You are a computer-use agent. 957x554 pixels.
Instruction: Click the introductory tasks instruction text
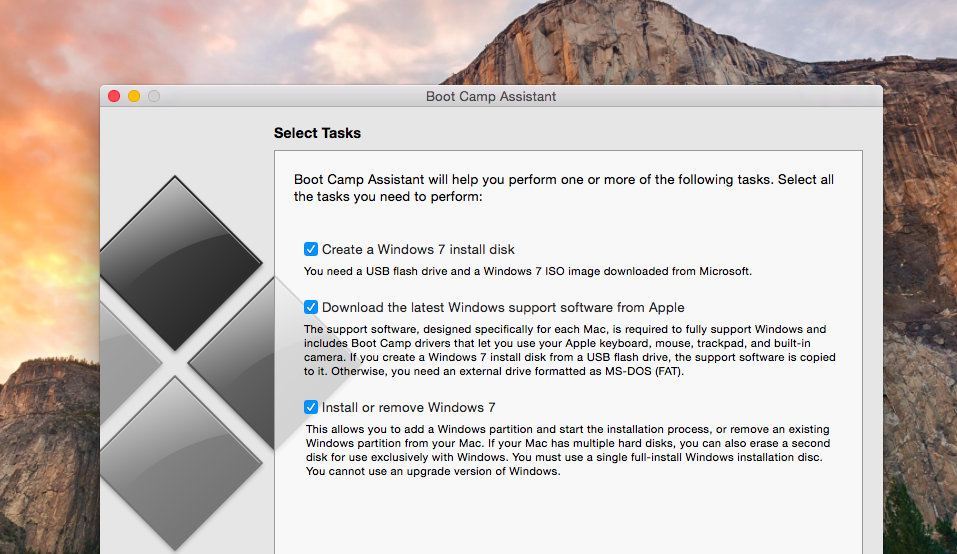(x=564, y=188)
